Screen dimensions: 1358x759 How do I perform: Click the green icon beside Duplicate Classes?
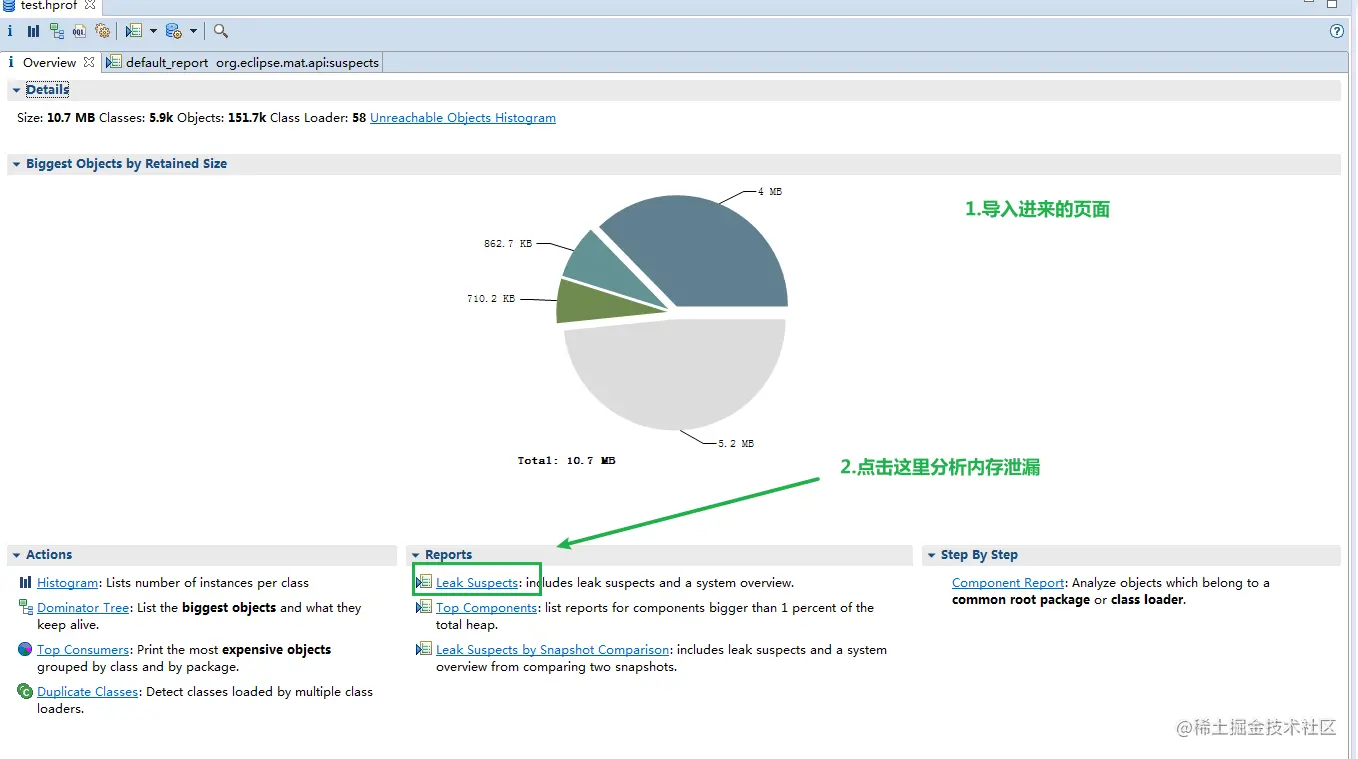[25, 691]
